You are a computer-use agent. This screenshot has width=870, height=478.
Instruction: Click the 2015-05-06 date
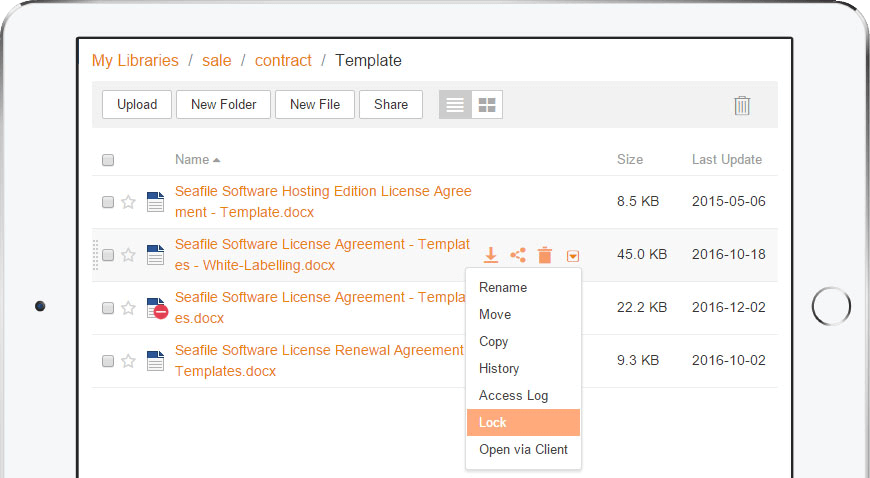[x=729, y=201]
